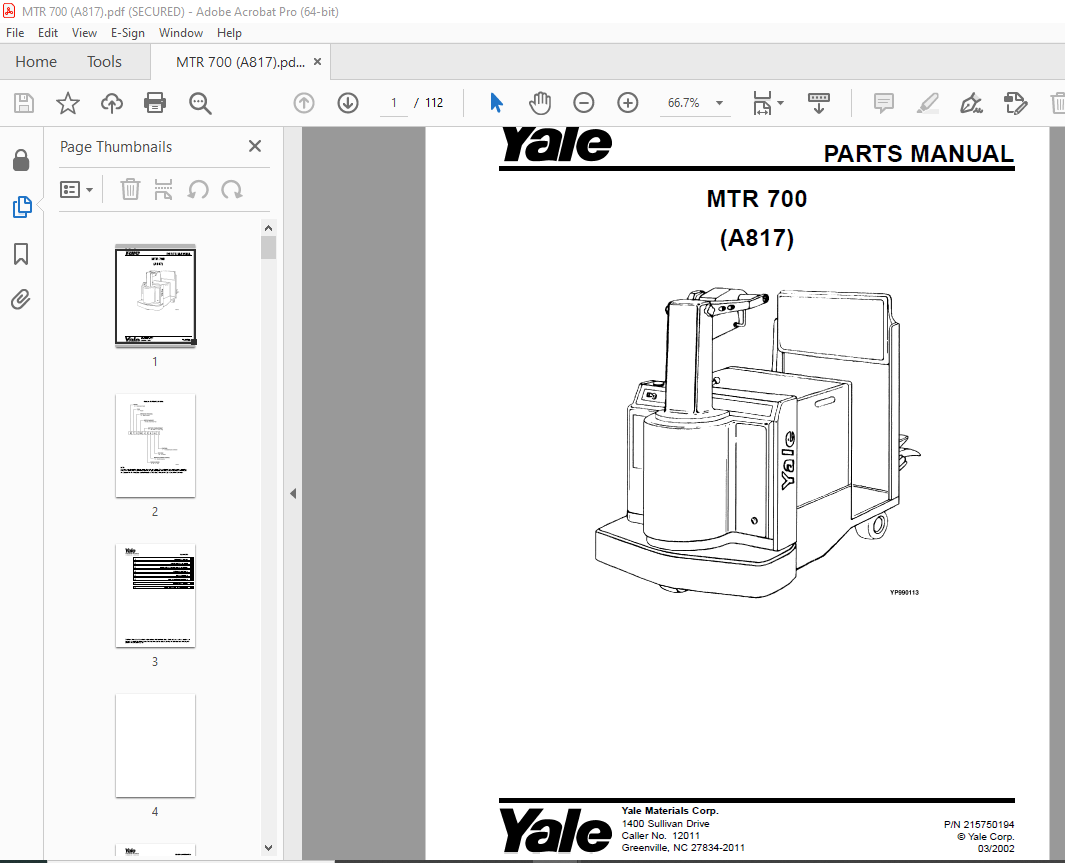Screen dimensions: 1065x863
Task: Click thumbnails scrollbar up arrow
Action: click(268, 228)
